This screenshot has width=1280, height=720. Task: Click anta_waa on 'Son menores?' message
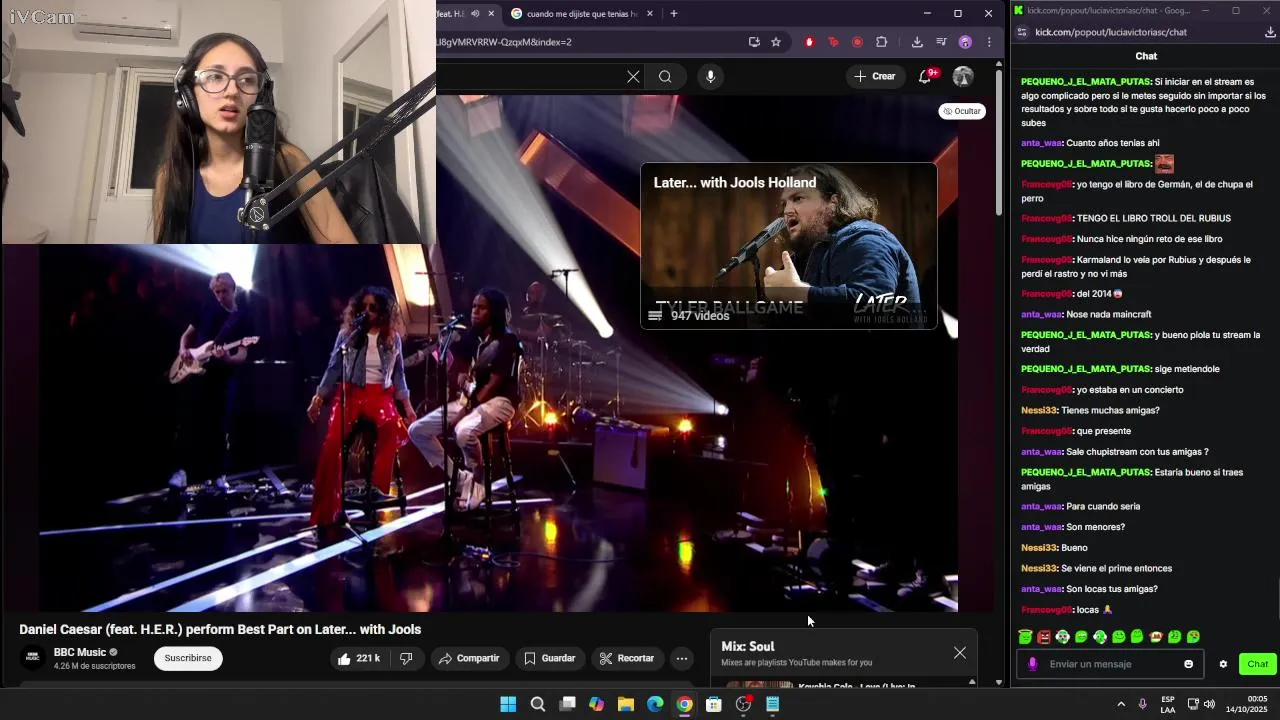[x=1041, y=527]
